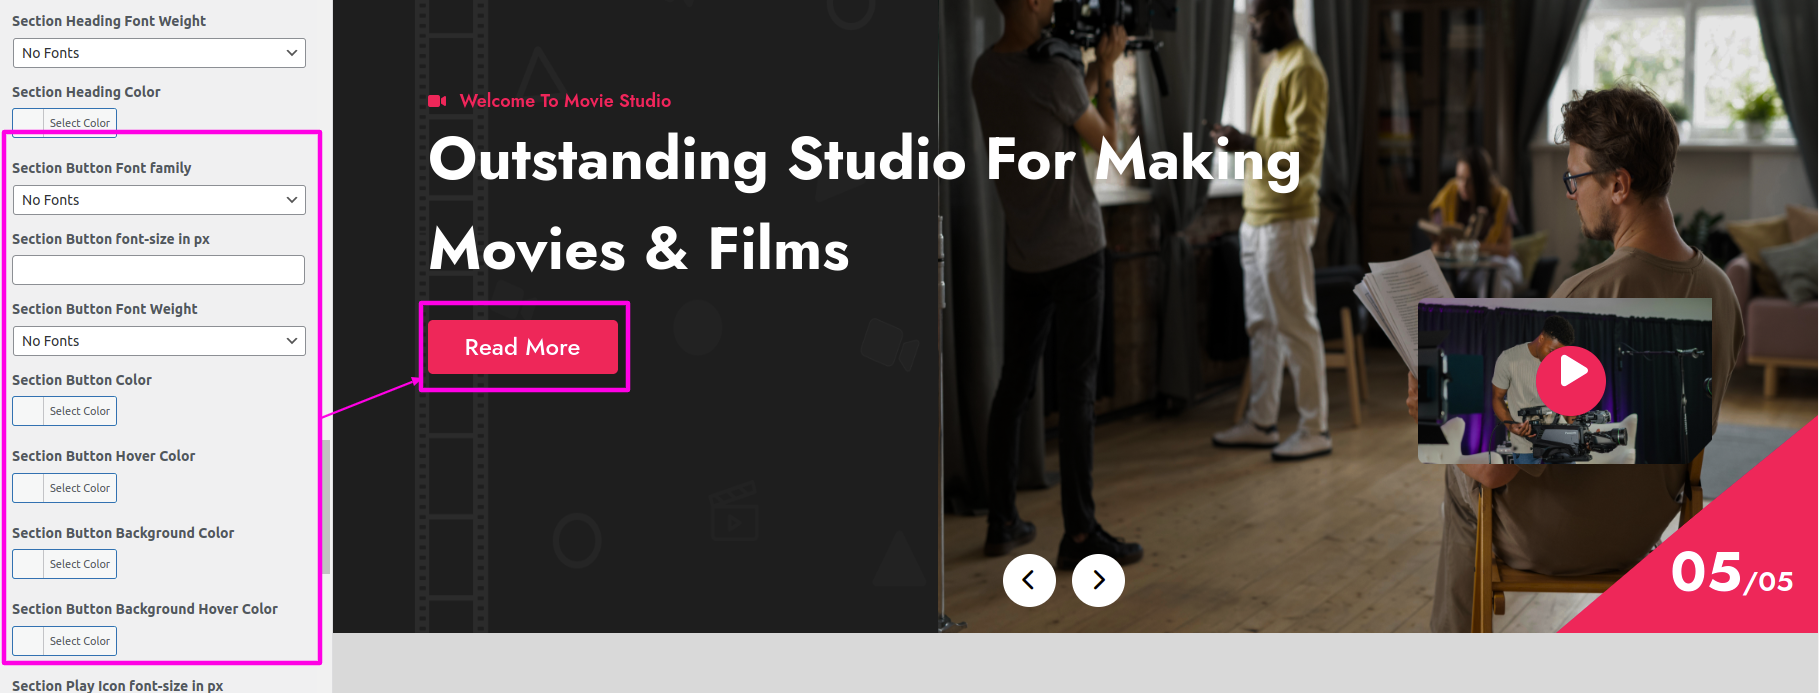The width and height of the screenshot is (1819, 693).
Task: Click the next slide arrow icon
Action: pos(1098,580)
